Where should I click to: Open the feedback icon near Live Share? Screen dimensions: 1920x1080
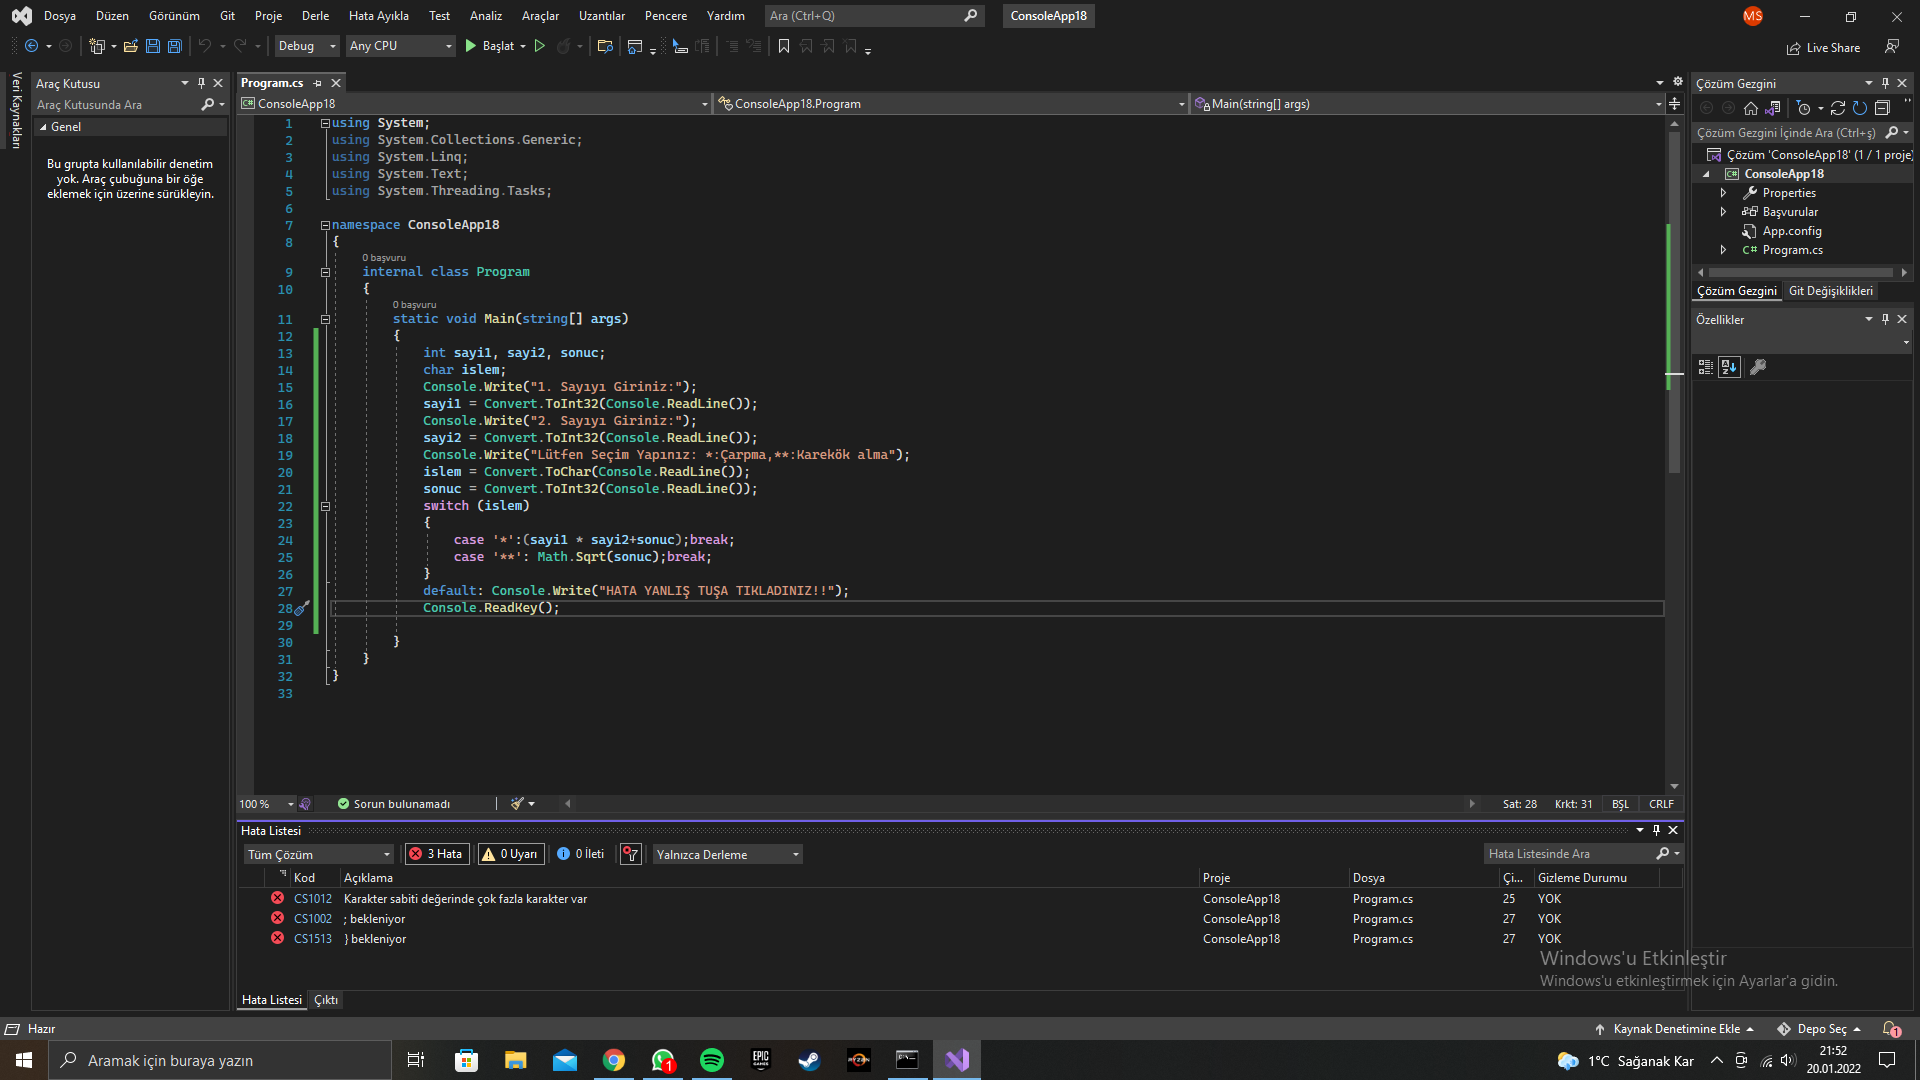coord(1892,47)
